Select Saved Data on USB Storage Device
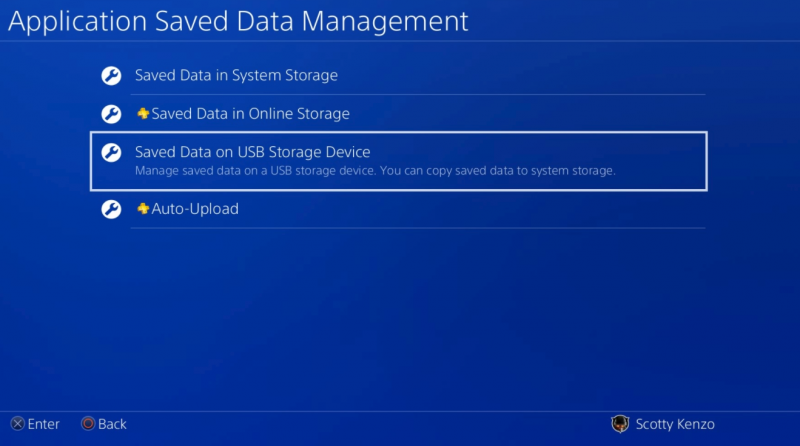The height and width of the screenshot is (446, 800). pos(398,161)
